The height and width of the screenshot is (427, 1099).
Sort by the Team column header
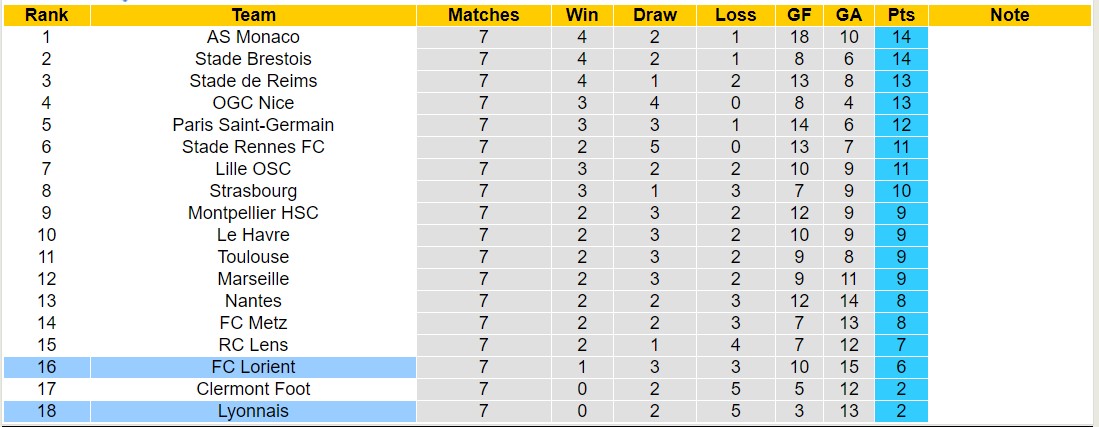(253, 15)
